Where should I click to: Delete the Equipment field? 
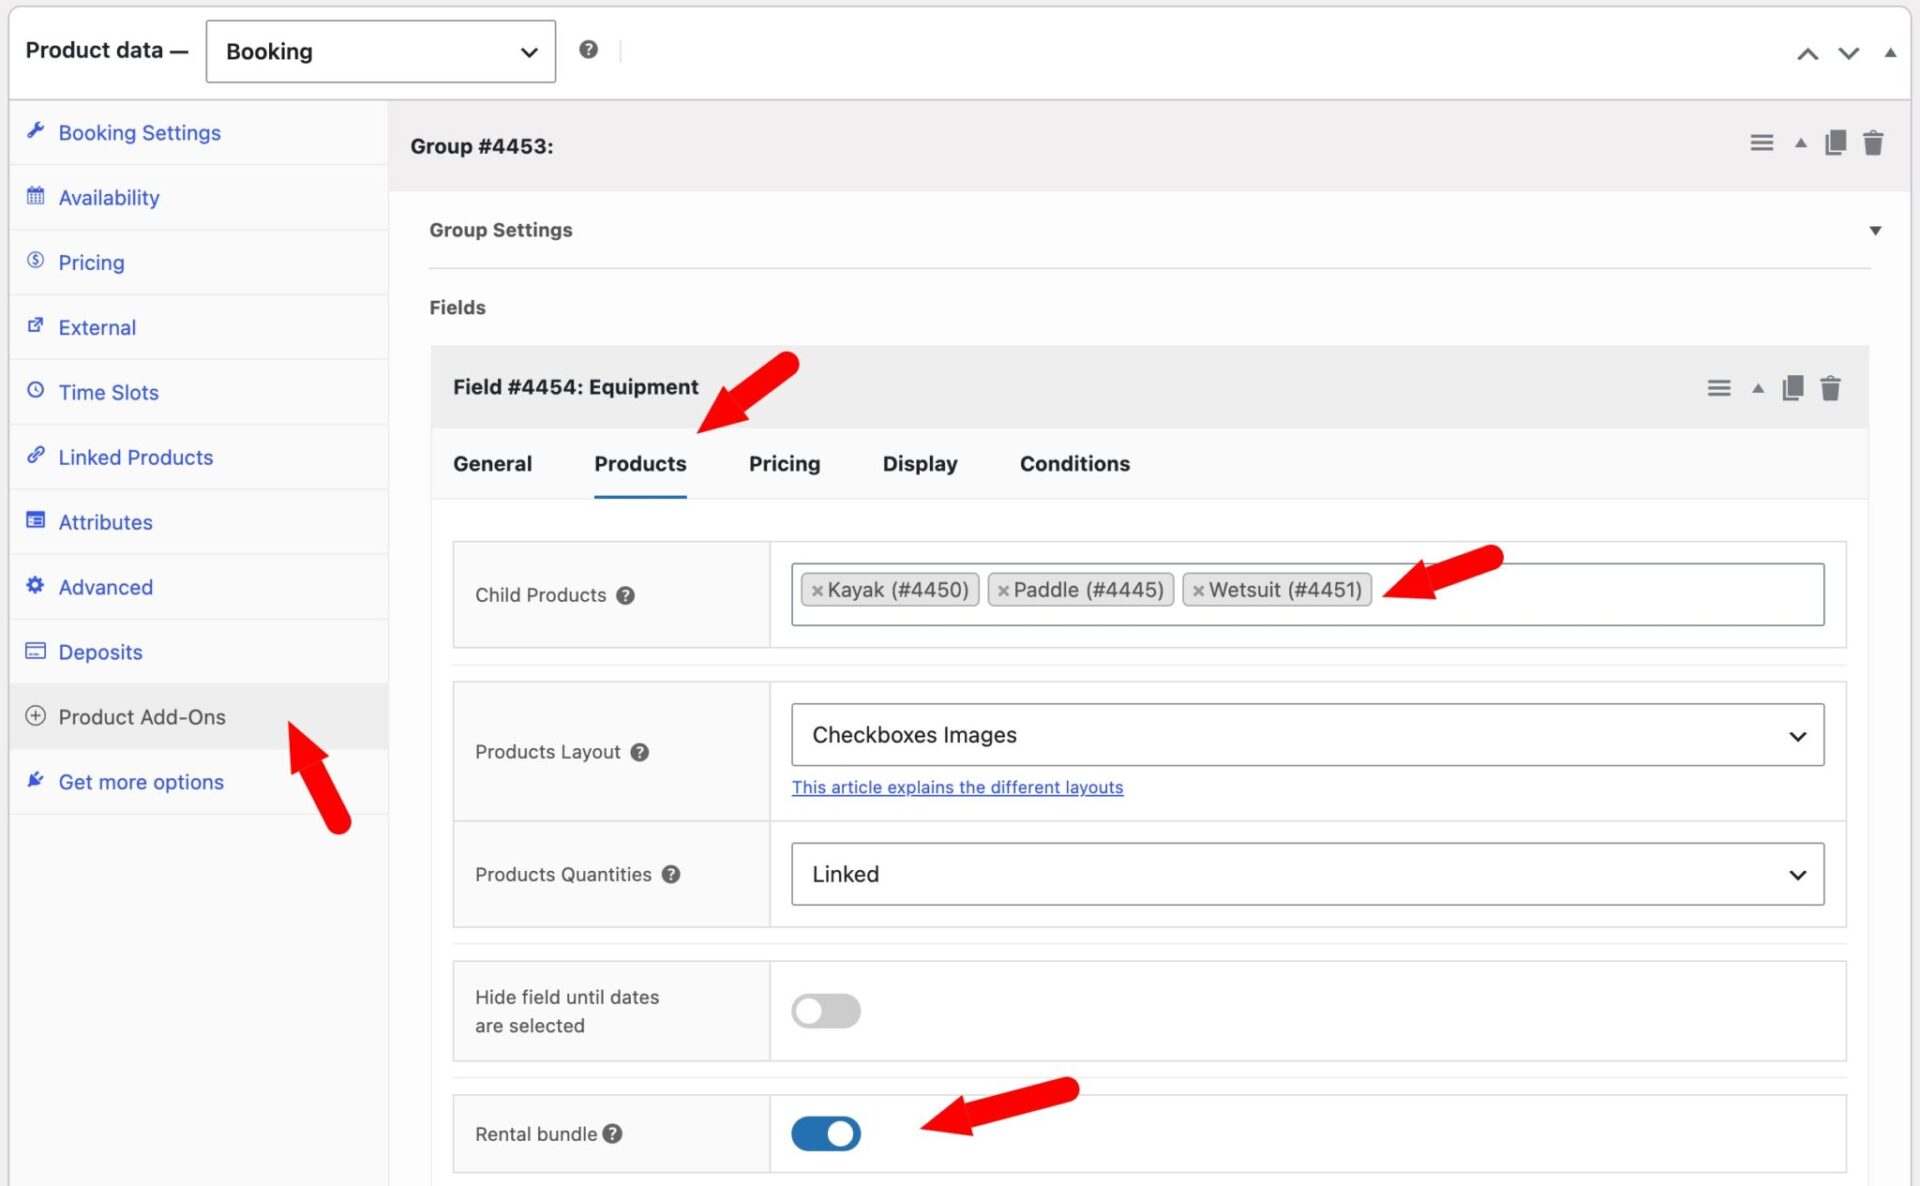(x=1830, y=388)
